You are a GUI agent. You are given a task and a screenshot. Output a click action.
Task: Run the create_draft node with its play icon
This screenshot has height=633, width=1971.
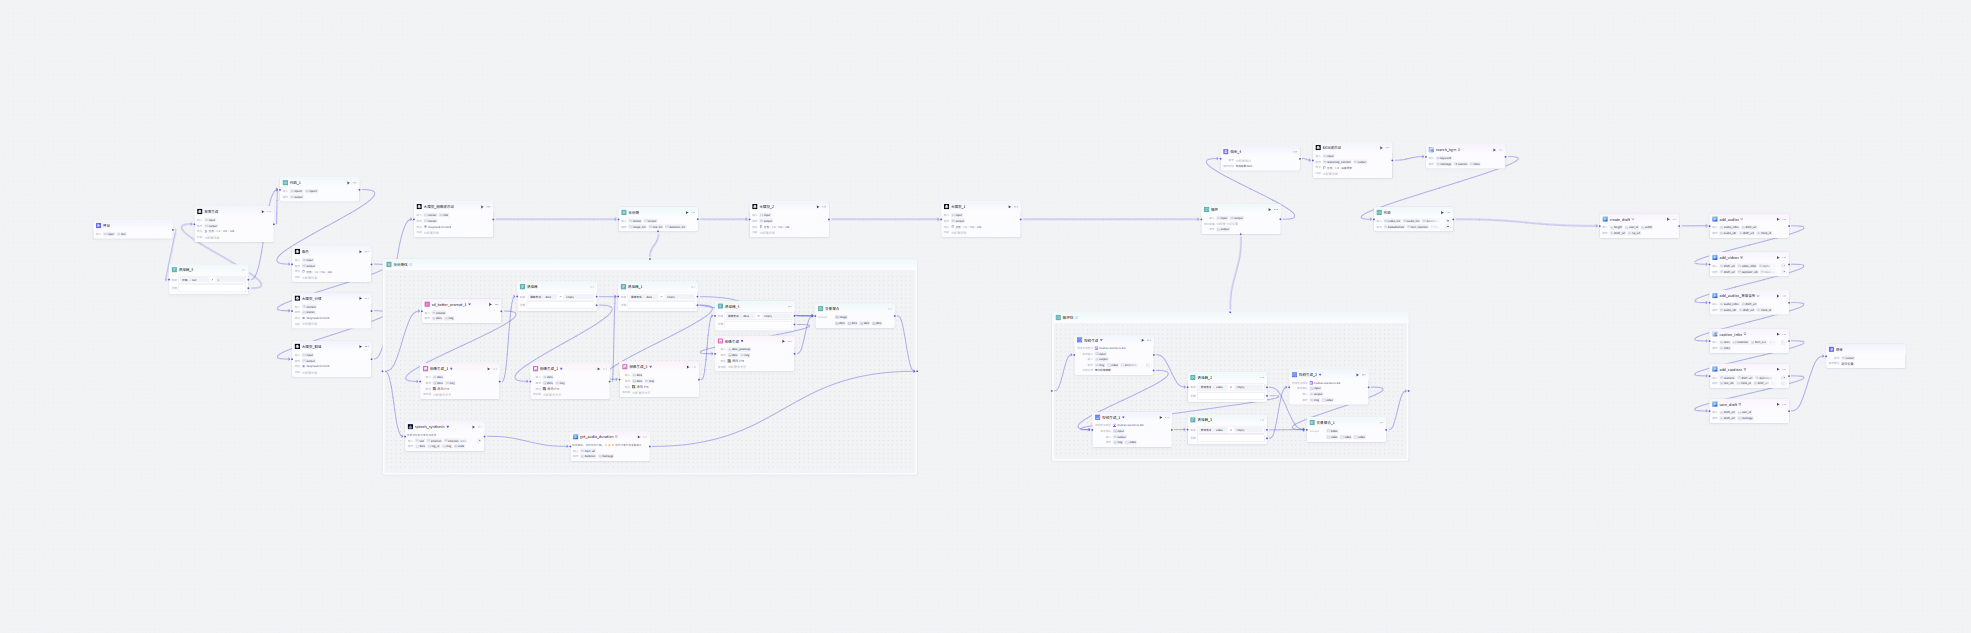tap(1667, 219)
